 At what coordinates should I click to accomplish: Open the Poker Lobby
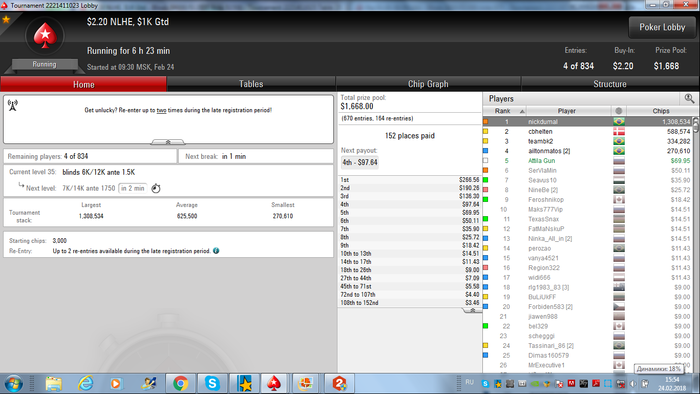[x=662, y=27]
